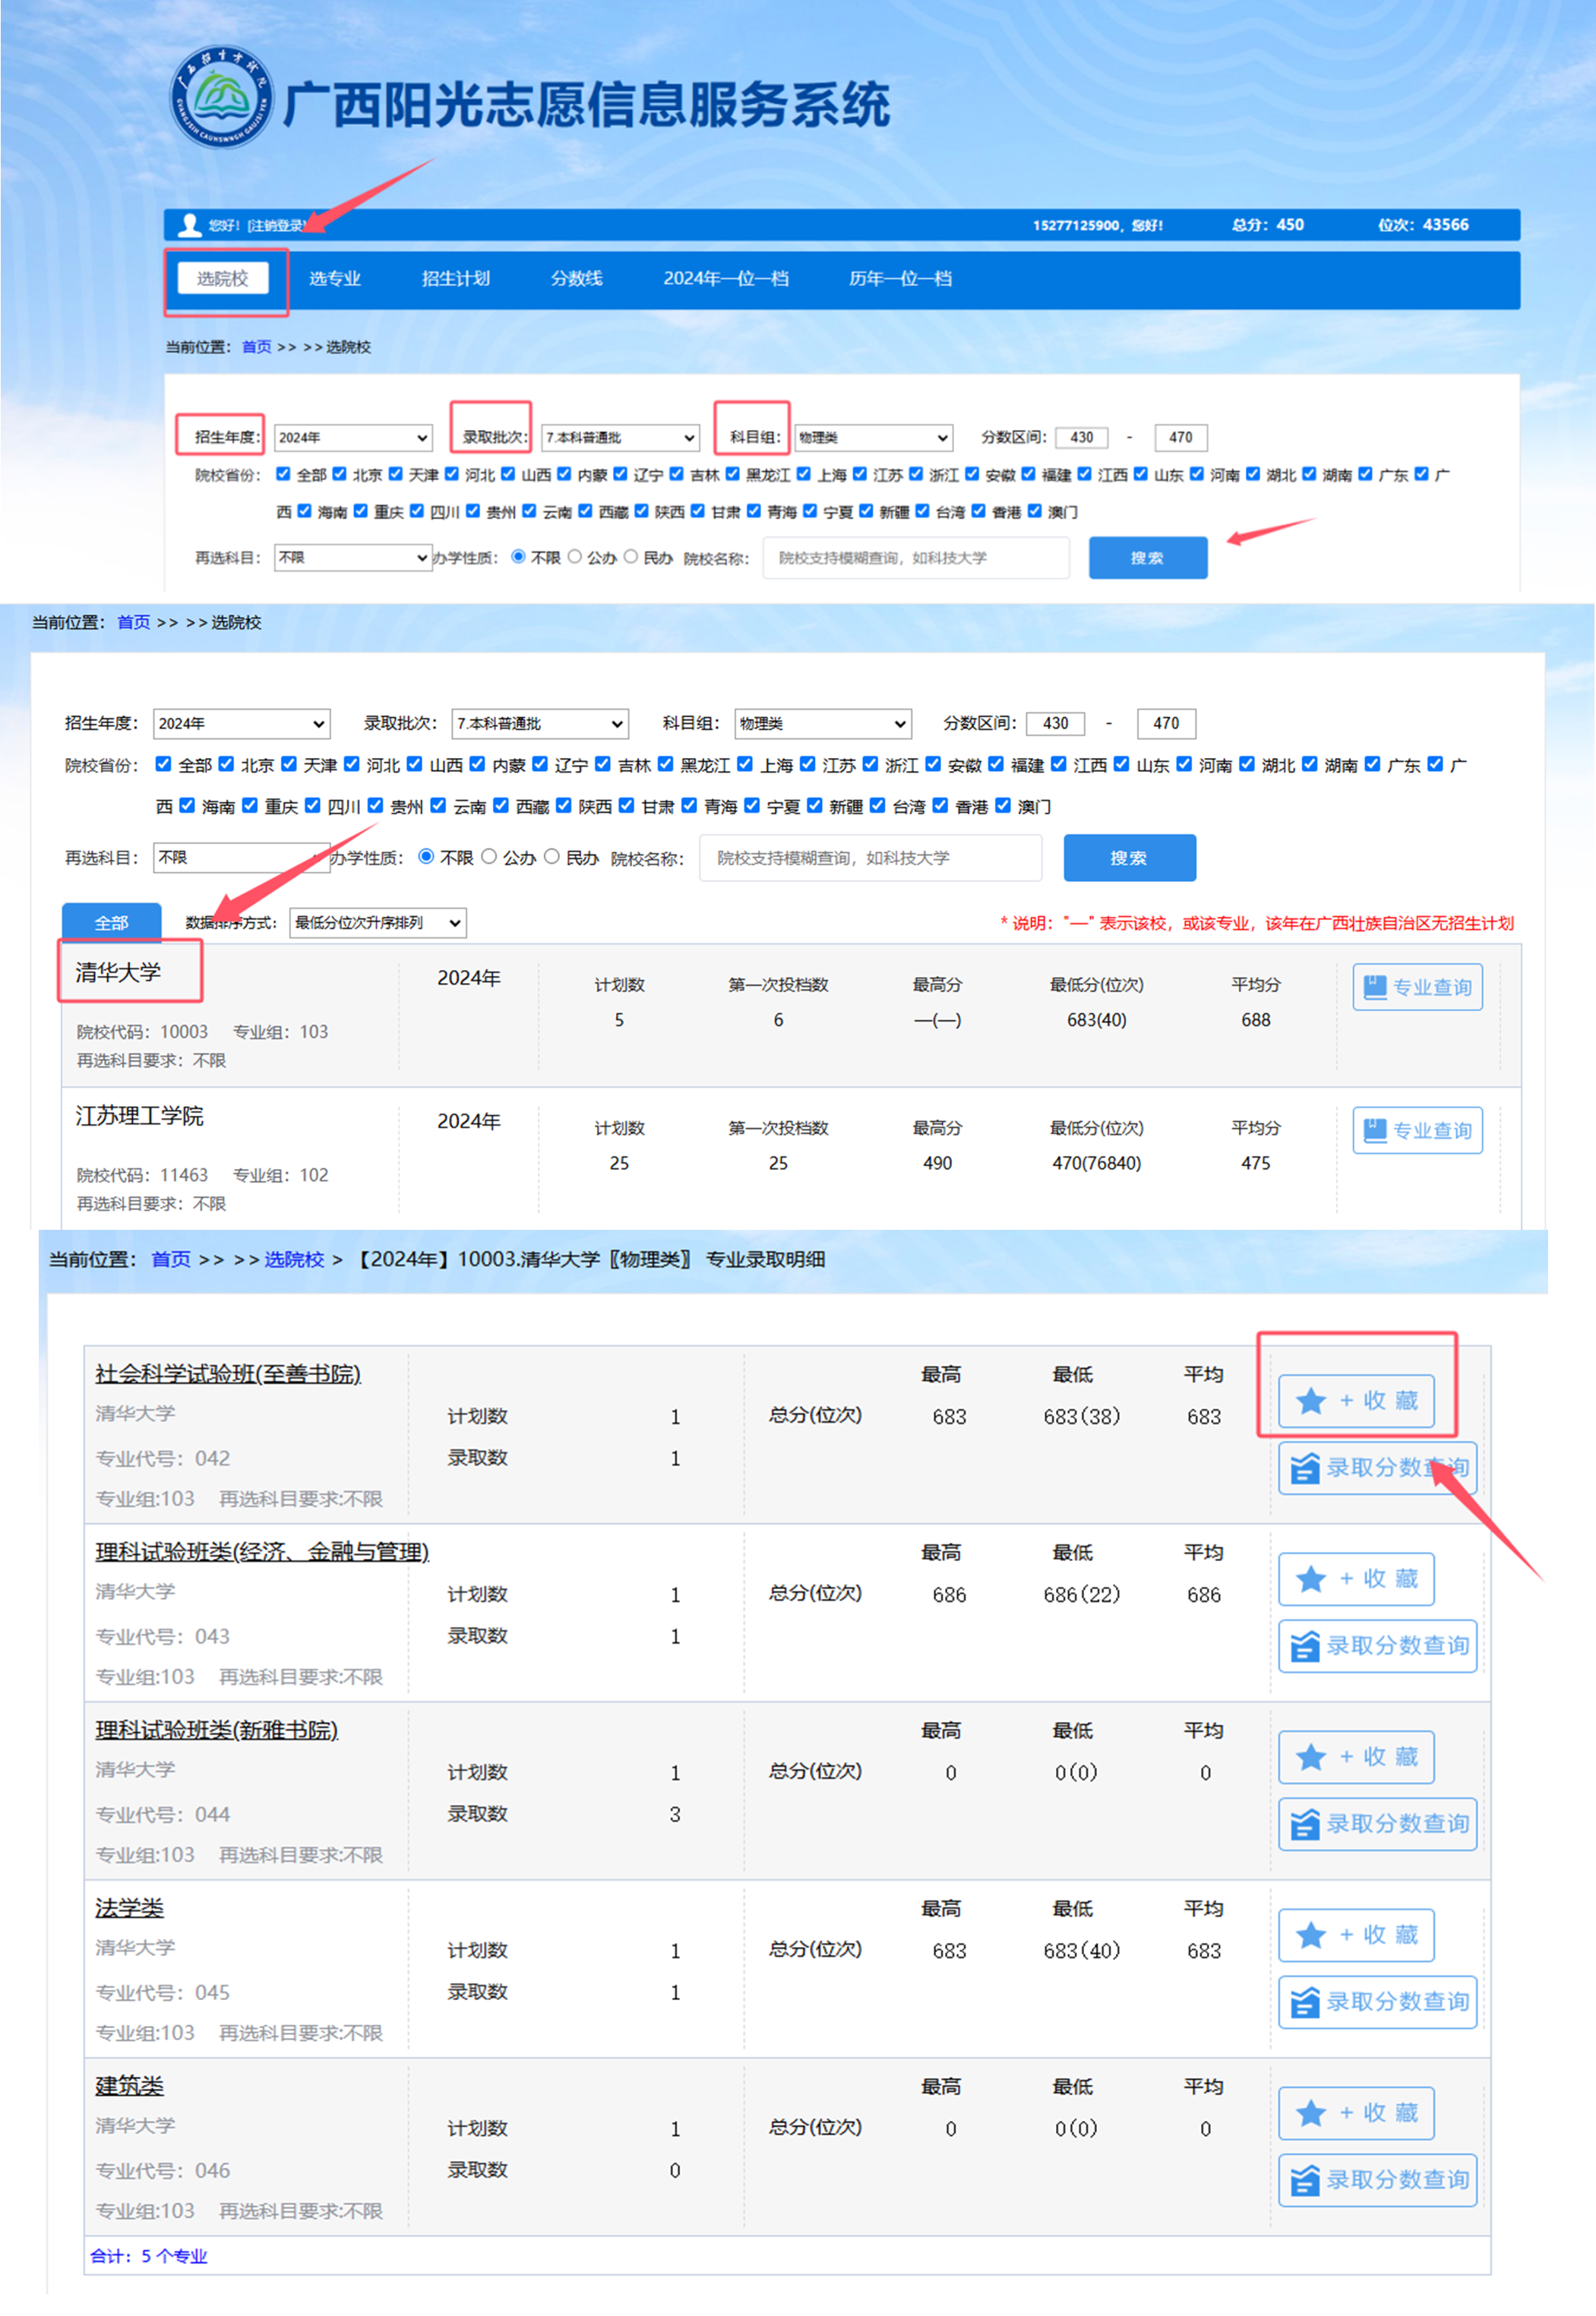Open the 法学类 major link
1596x2316 pixels.
(x=129, y=1907)
